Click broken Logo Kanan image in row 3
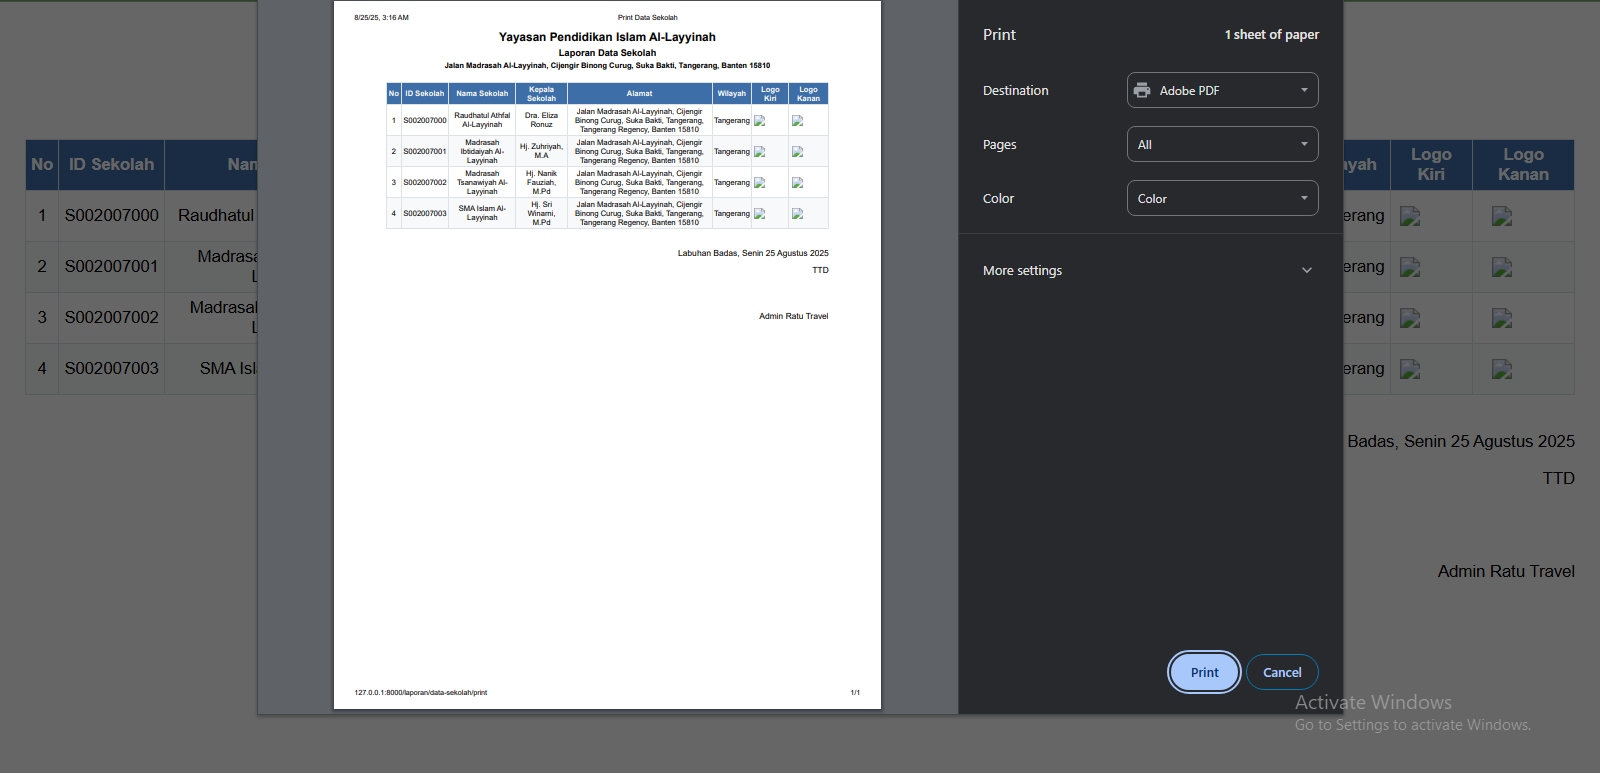1600x773 pixels. 1502,318
